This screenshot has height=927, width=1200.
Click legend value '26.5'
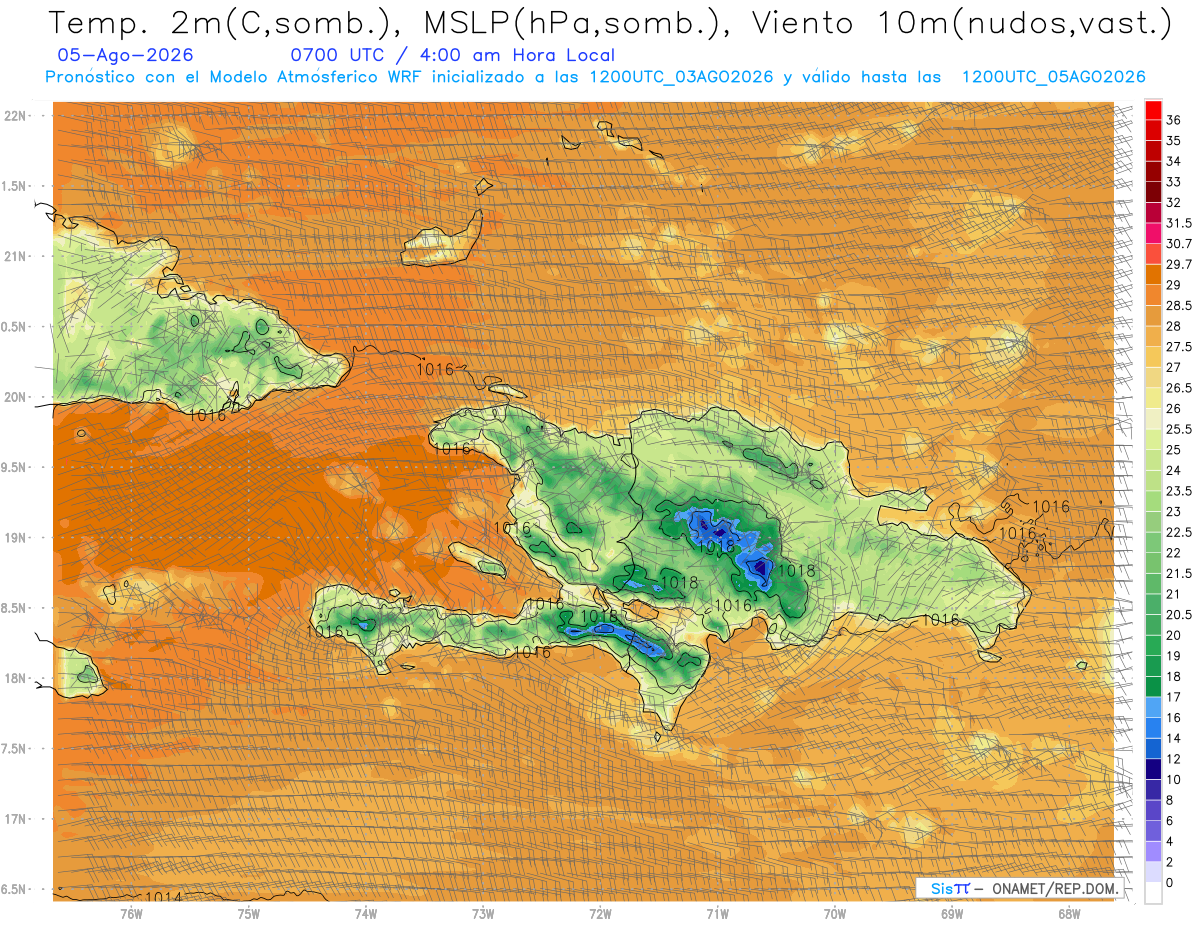(x=1179, y=388)
